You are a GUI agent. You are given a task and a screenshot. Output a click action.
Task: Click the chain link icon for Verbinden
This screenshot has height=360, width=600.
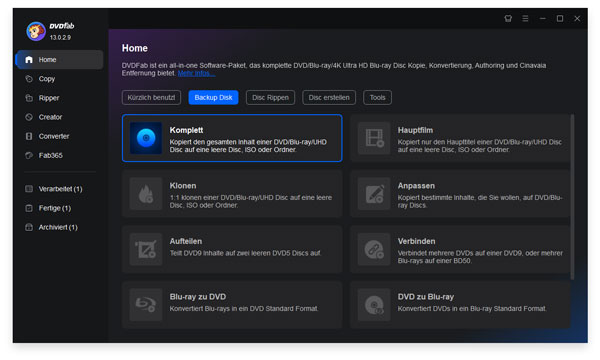click(x=374, y=249)
